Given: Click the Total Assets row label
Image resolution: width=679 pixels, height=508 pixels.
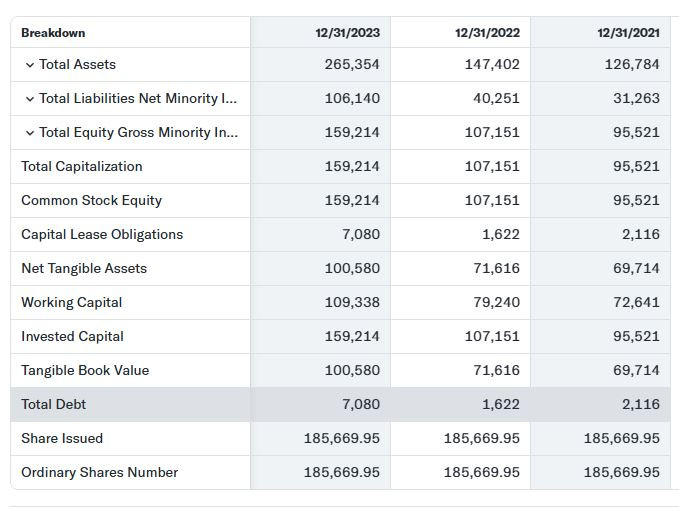Looking at the screenshot, I should [78, 65].
